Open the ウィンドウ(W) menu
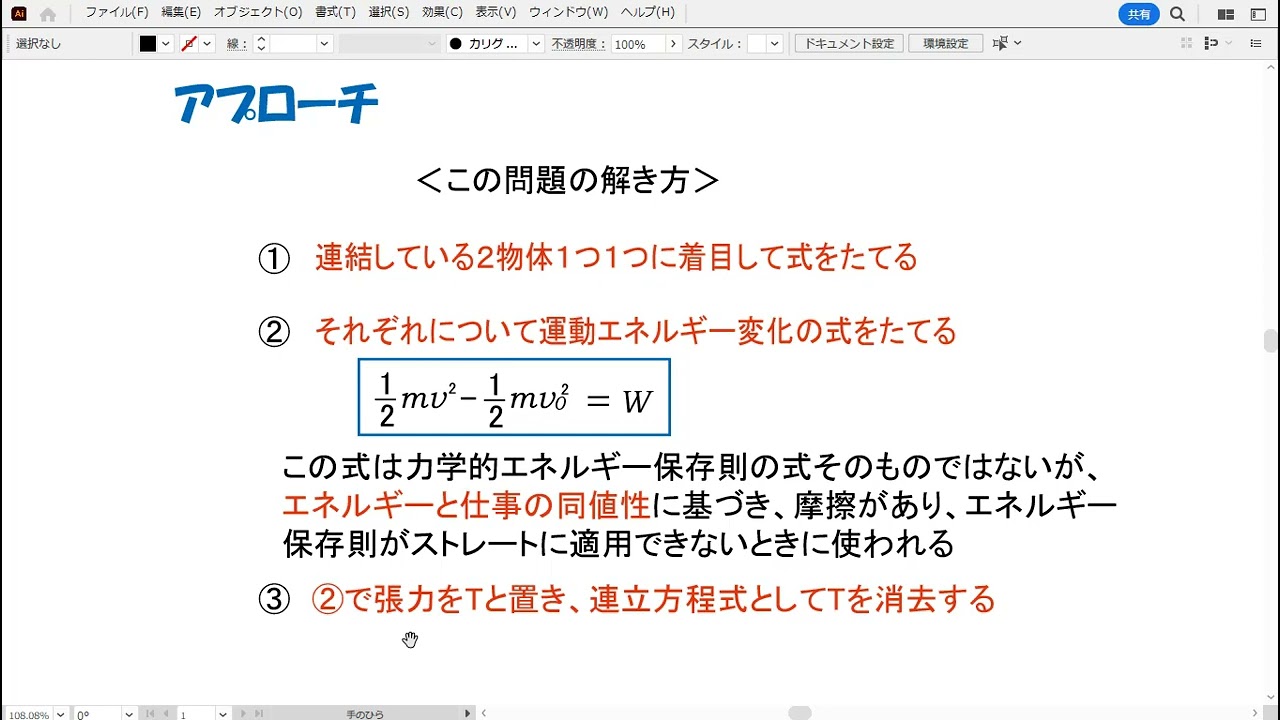This screenshot has width=1280, height=720. (x=568, y=13)
